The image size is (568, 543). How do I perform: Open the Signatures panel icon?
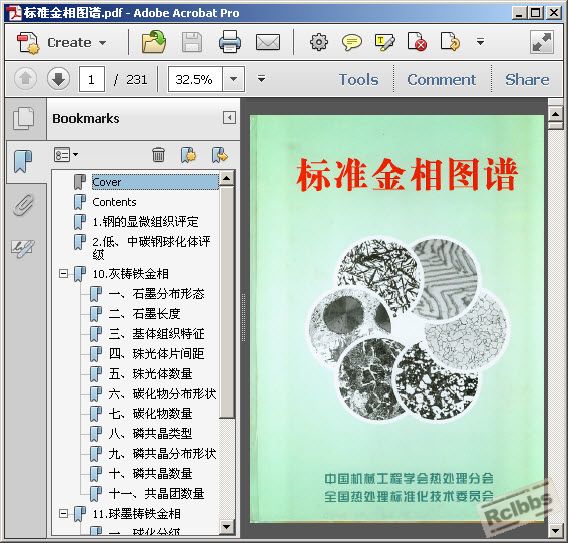point(23,248)
